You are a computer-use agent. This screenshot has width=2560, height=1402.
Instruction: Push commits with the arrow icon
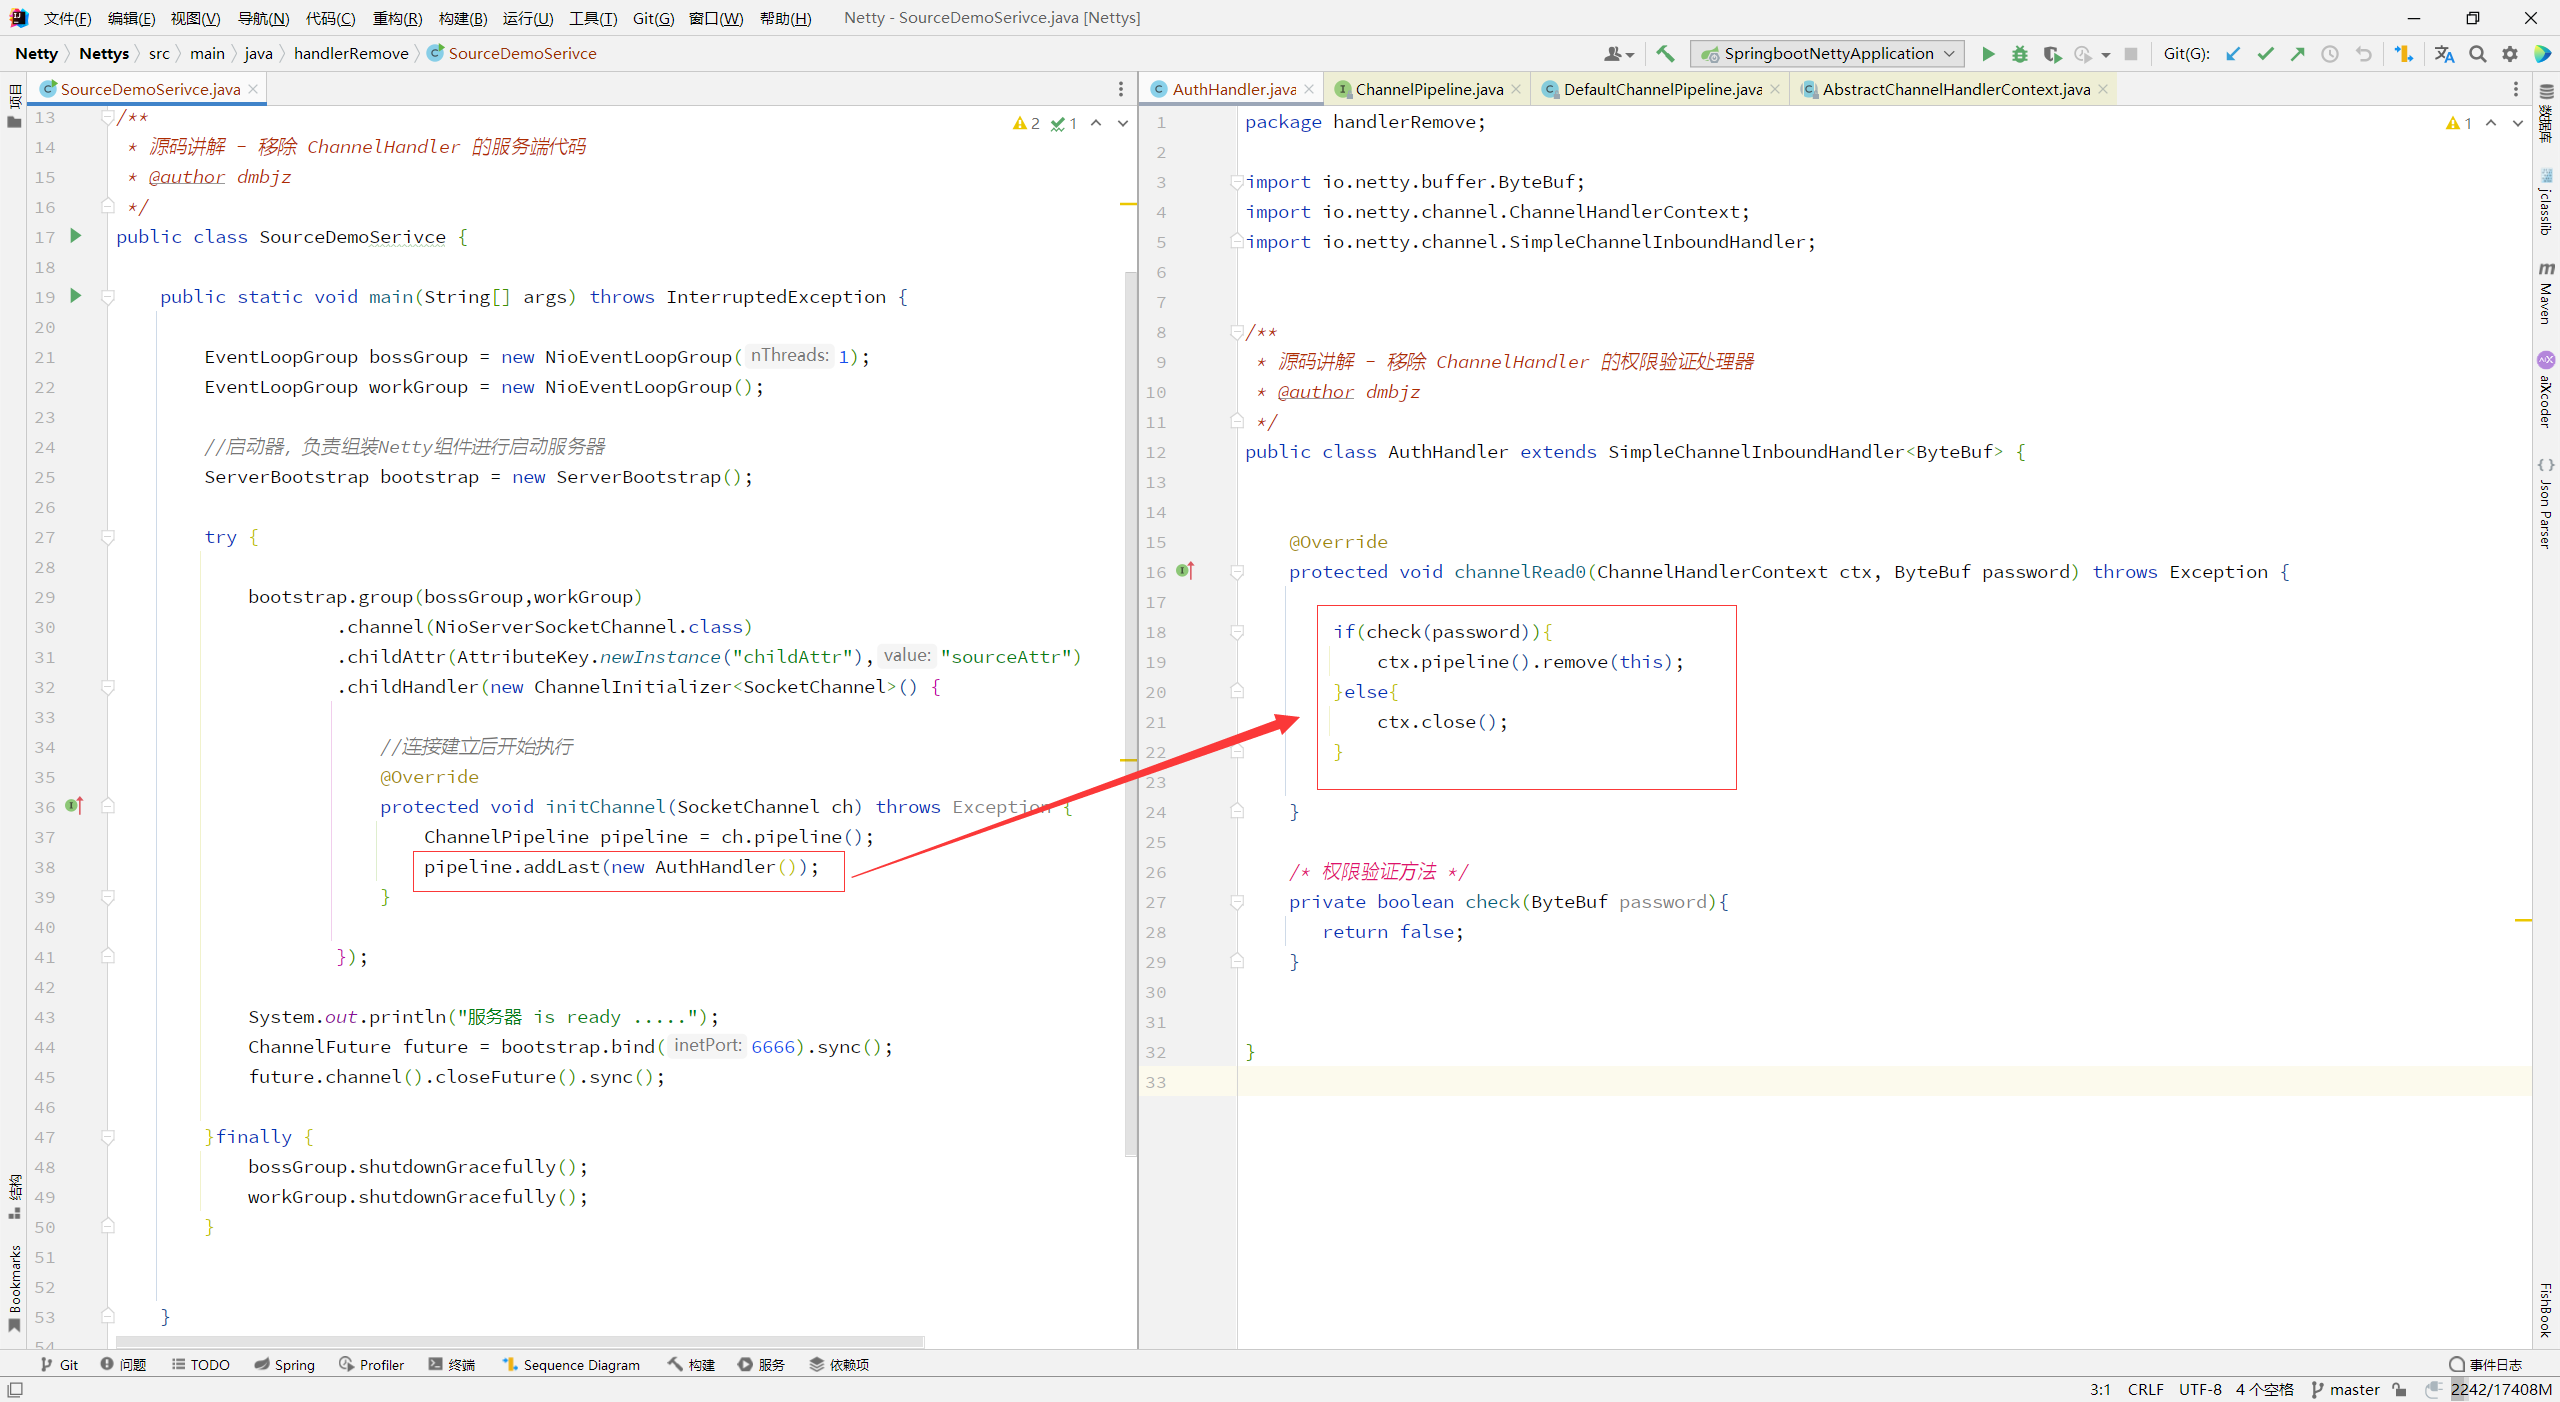2298,54
